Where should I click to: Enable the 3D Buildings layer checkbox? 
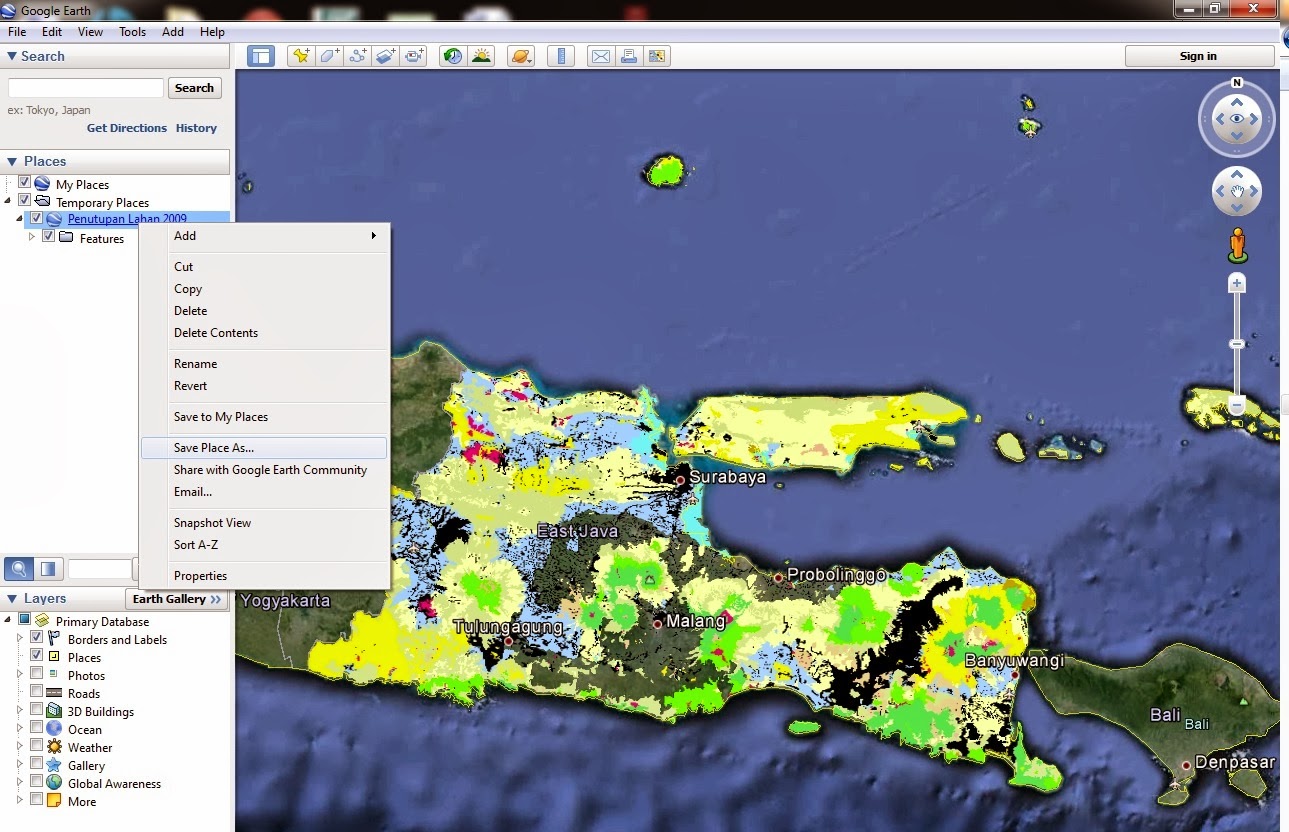coord(37,711)
